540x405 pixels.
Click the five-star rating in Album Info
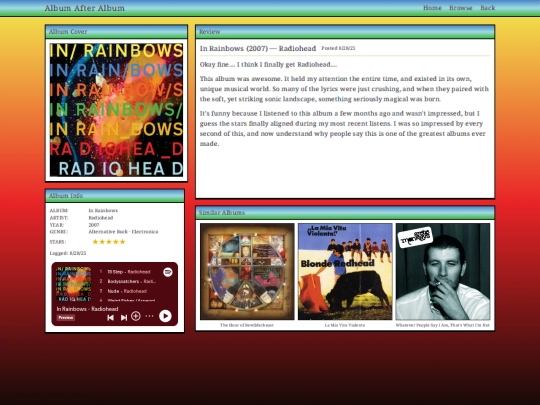(109, 242)
